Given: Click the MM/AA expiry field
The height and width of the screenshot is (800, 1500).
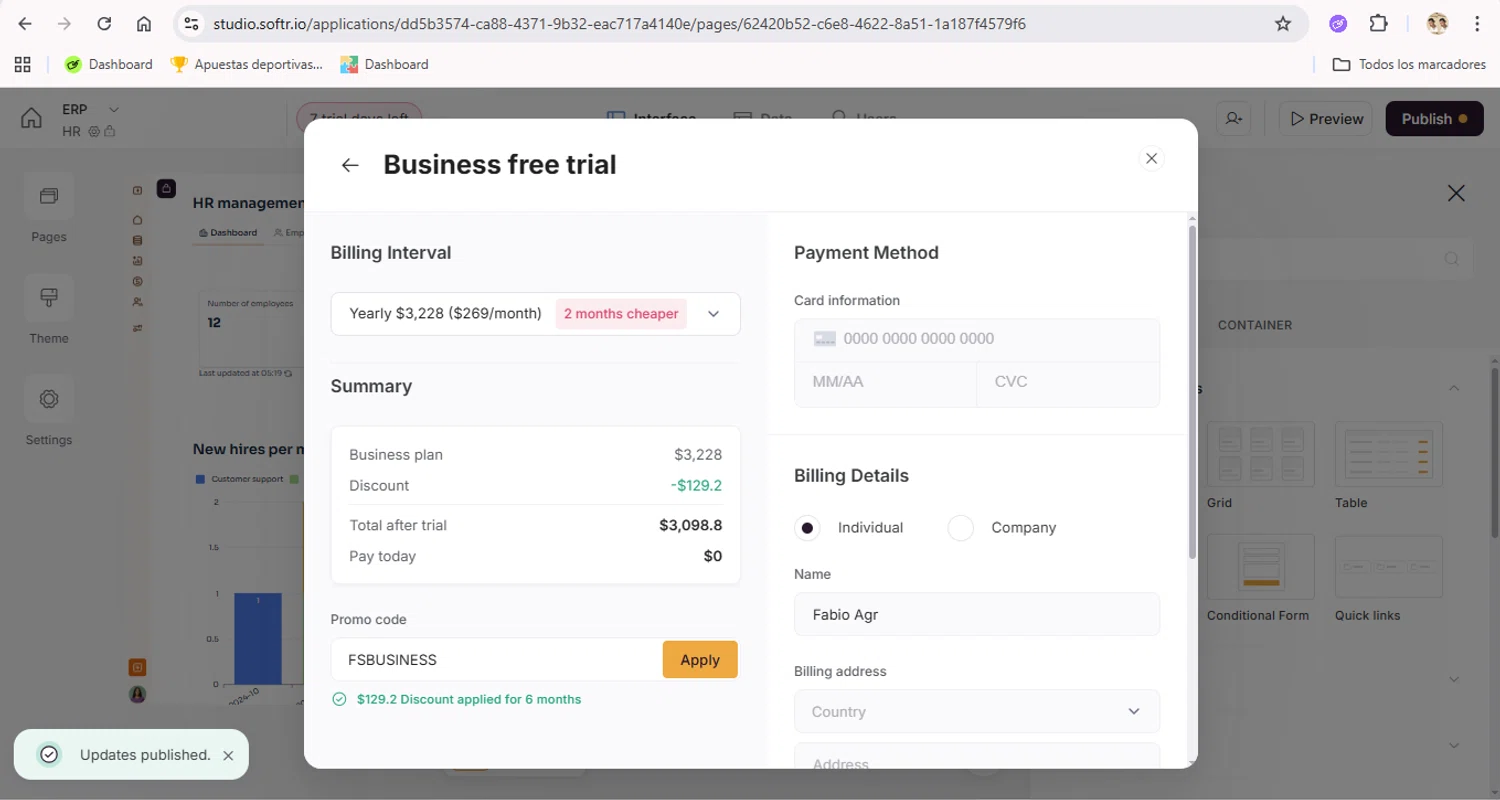Looking at the screenshot, I should [885, 382].
